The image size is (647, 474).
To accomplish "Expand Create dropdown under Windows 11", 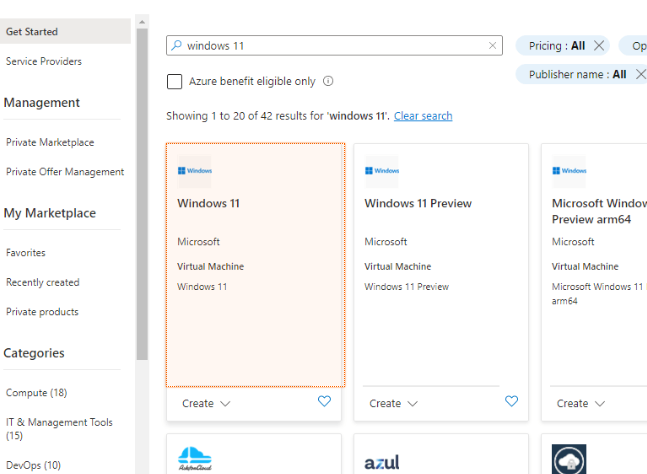I will (207, 404).
